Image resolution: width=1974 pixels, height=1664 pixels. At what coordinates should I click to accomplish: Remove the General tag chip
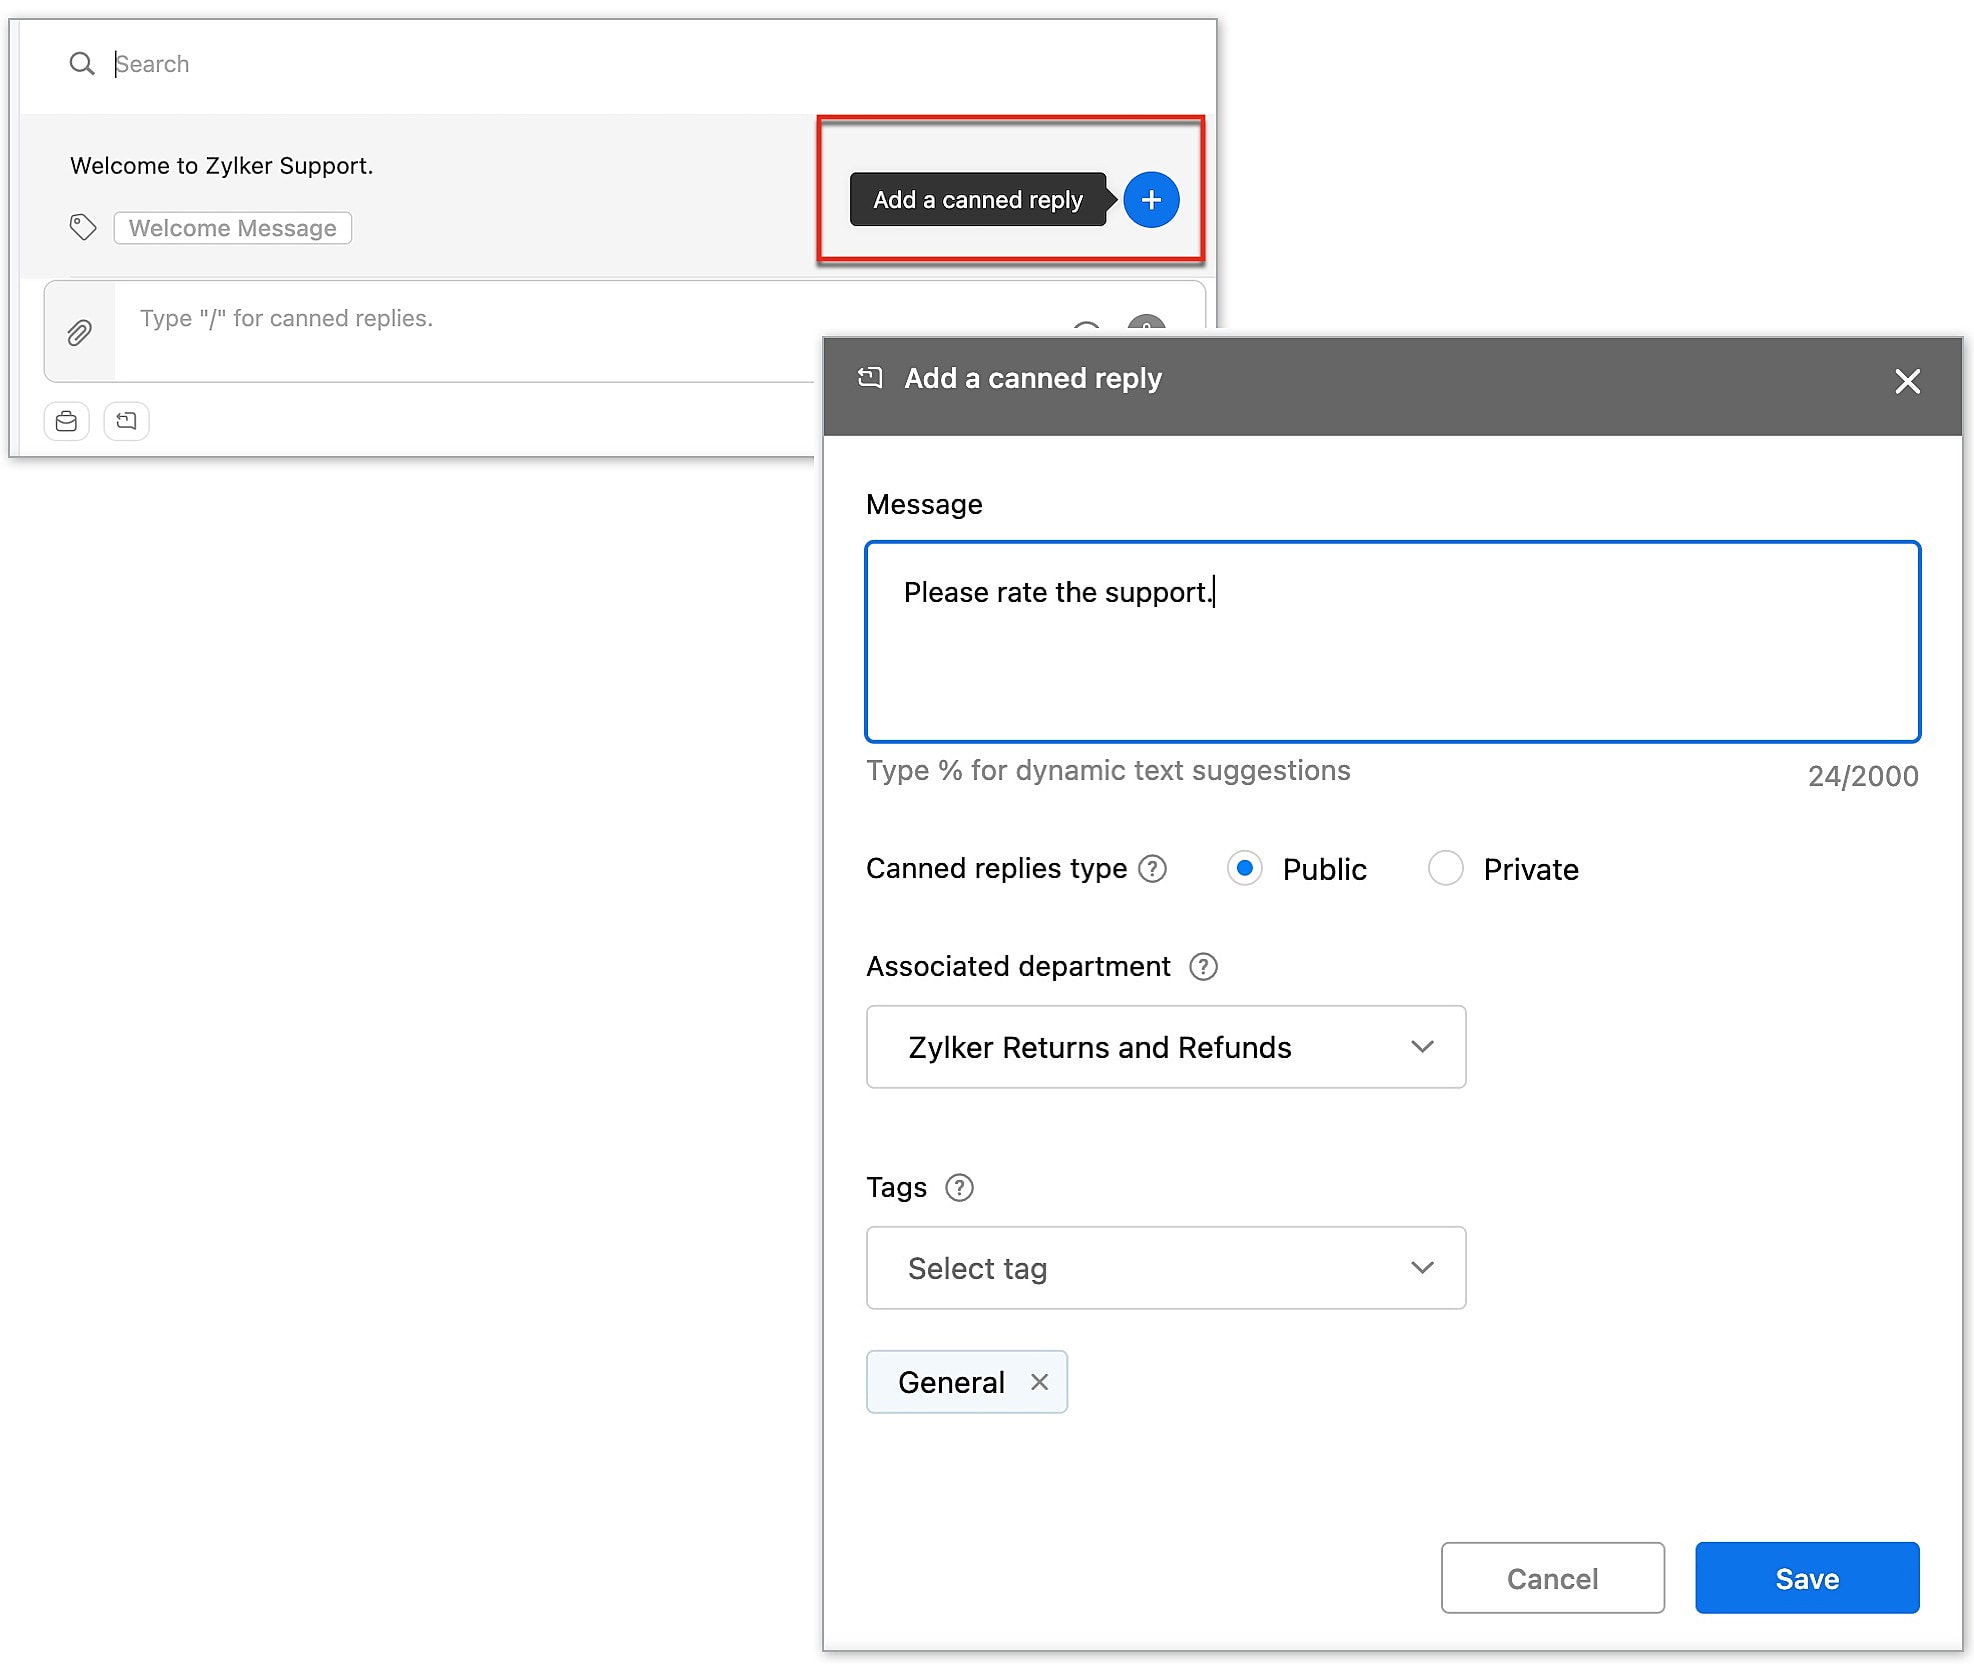click(x=1039, y=1381)
